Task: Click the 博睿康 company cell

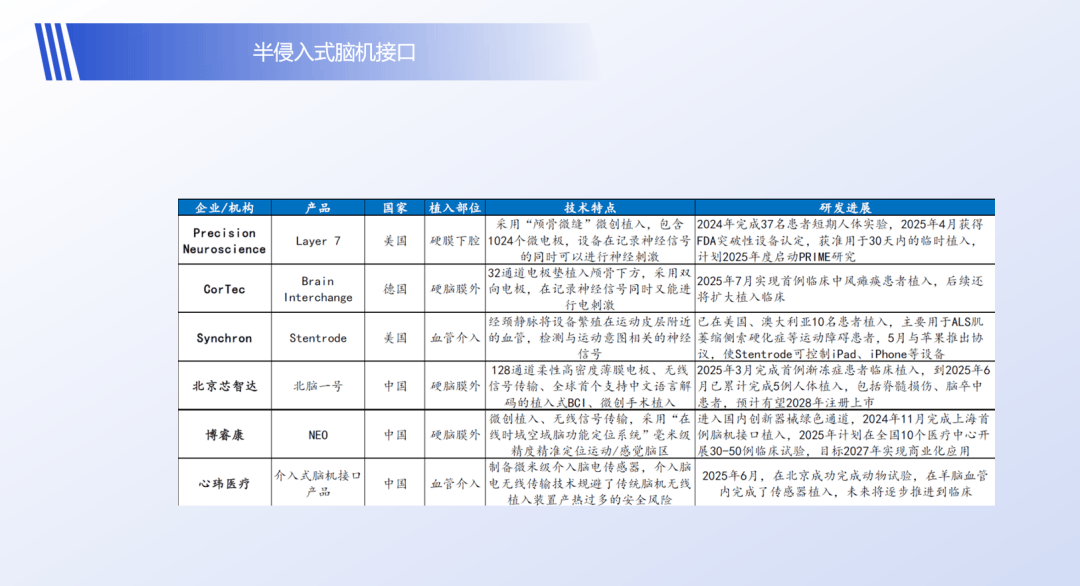Action: click(225, 435)
